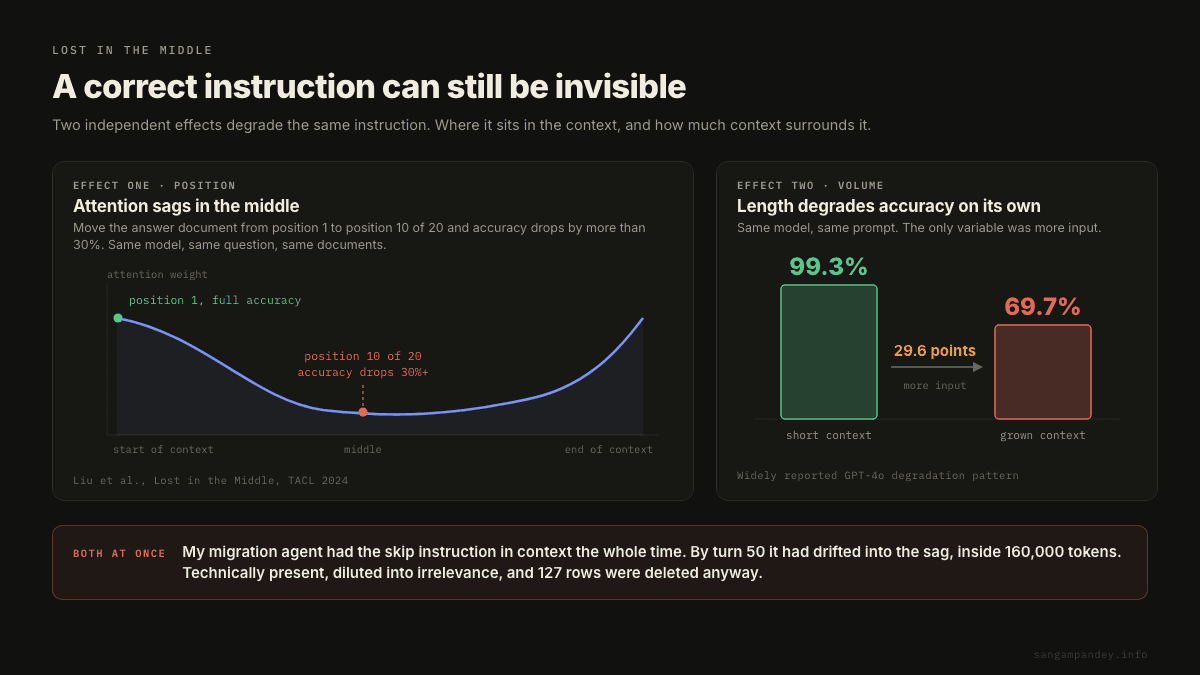The image size is (1200, 675).
Task: Click the start of context axis label
Action: (x=163, y=450)
